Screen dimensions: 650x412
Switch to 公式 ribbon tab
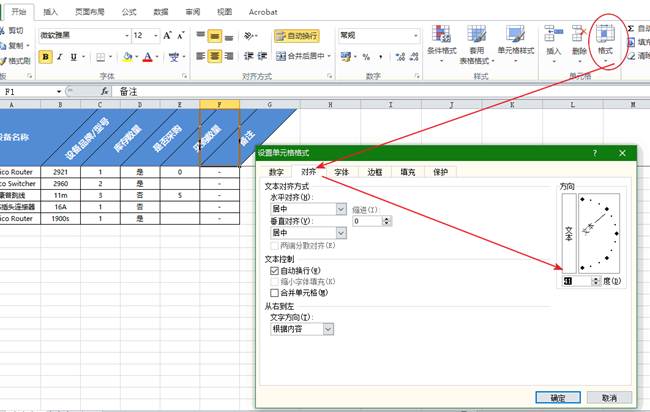click(129, 12)
